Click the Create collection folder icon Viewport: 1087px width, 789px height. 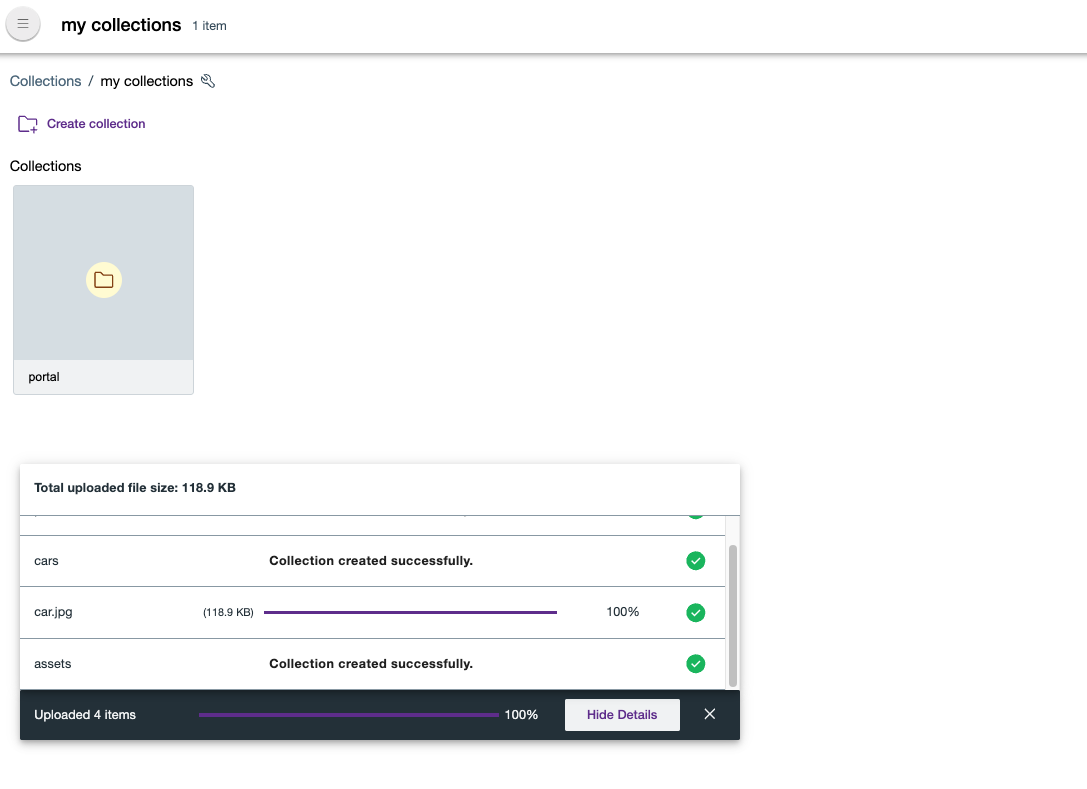coord(28,124)
